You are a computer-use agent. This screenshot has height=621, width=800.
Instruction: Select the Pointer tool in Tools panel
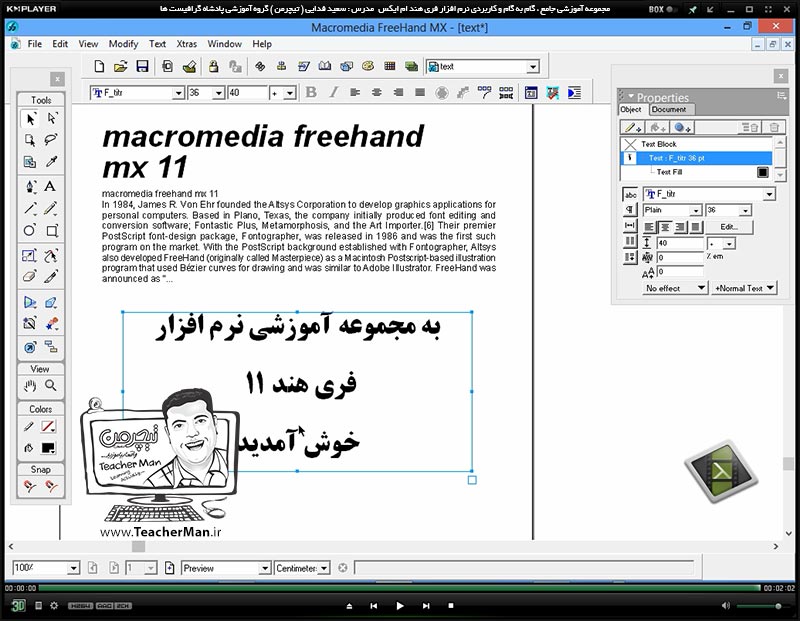(30, 119)
